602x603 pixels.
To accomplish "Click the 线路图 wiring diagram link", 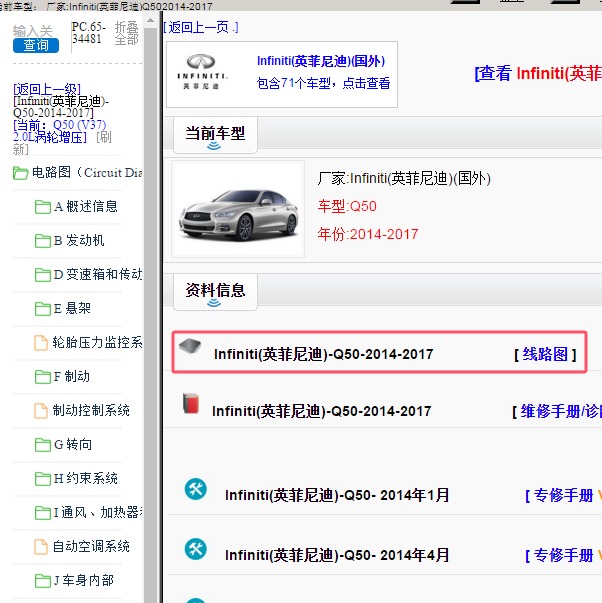I will (x=545, y=354).
